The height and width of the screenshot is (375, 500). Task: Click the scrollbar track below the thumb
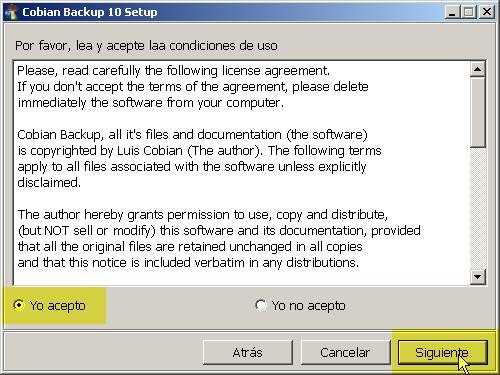[x=478, y=208]
